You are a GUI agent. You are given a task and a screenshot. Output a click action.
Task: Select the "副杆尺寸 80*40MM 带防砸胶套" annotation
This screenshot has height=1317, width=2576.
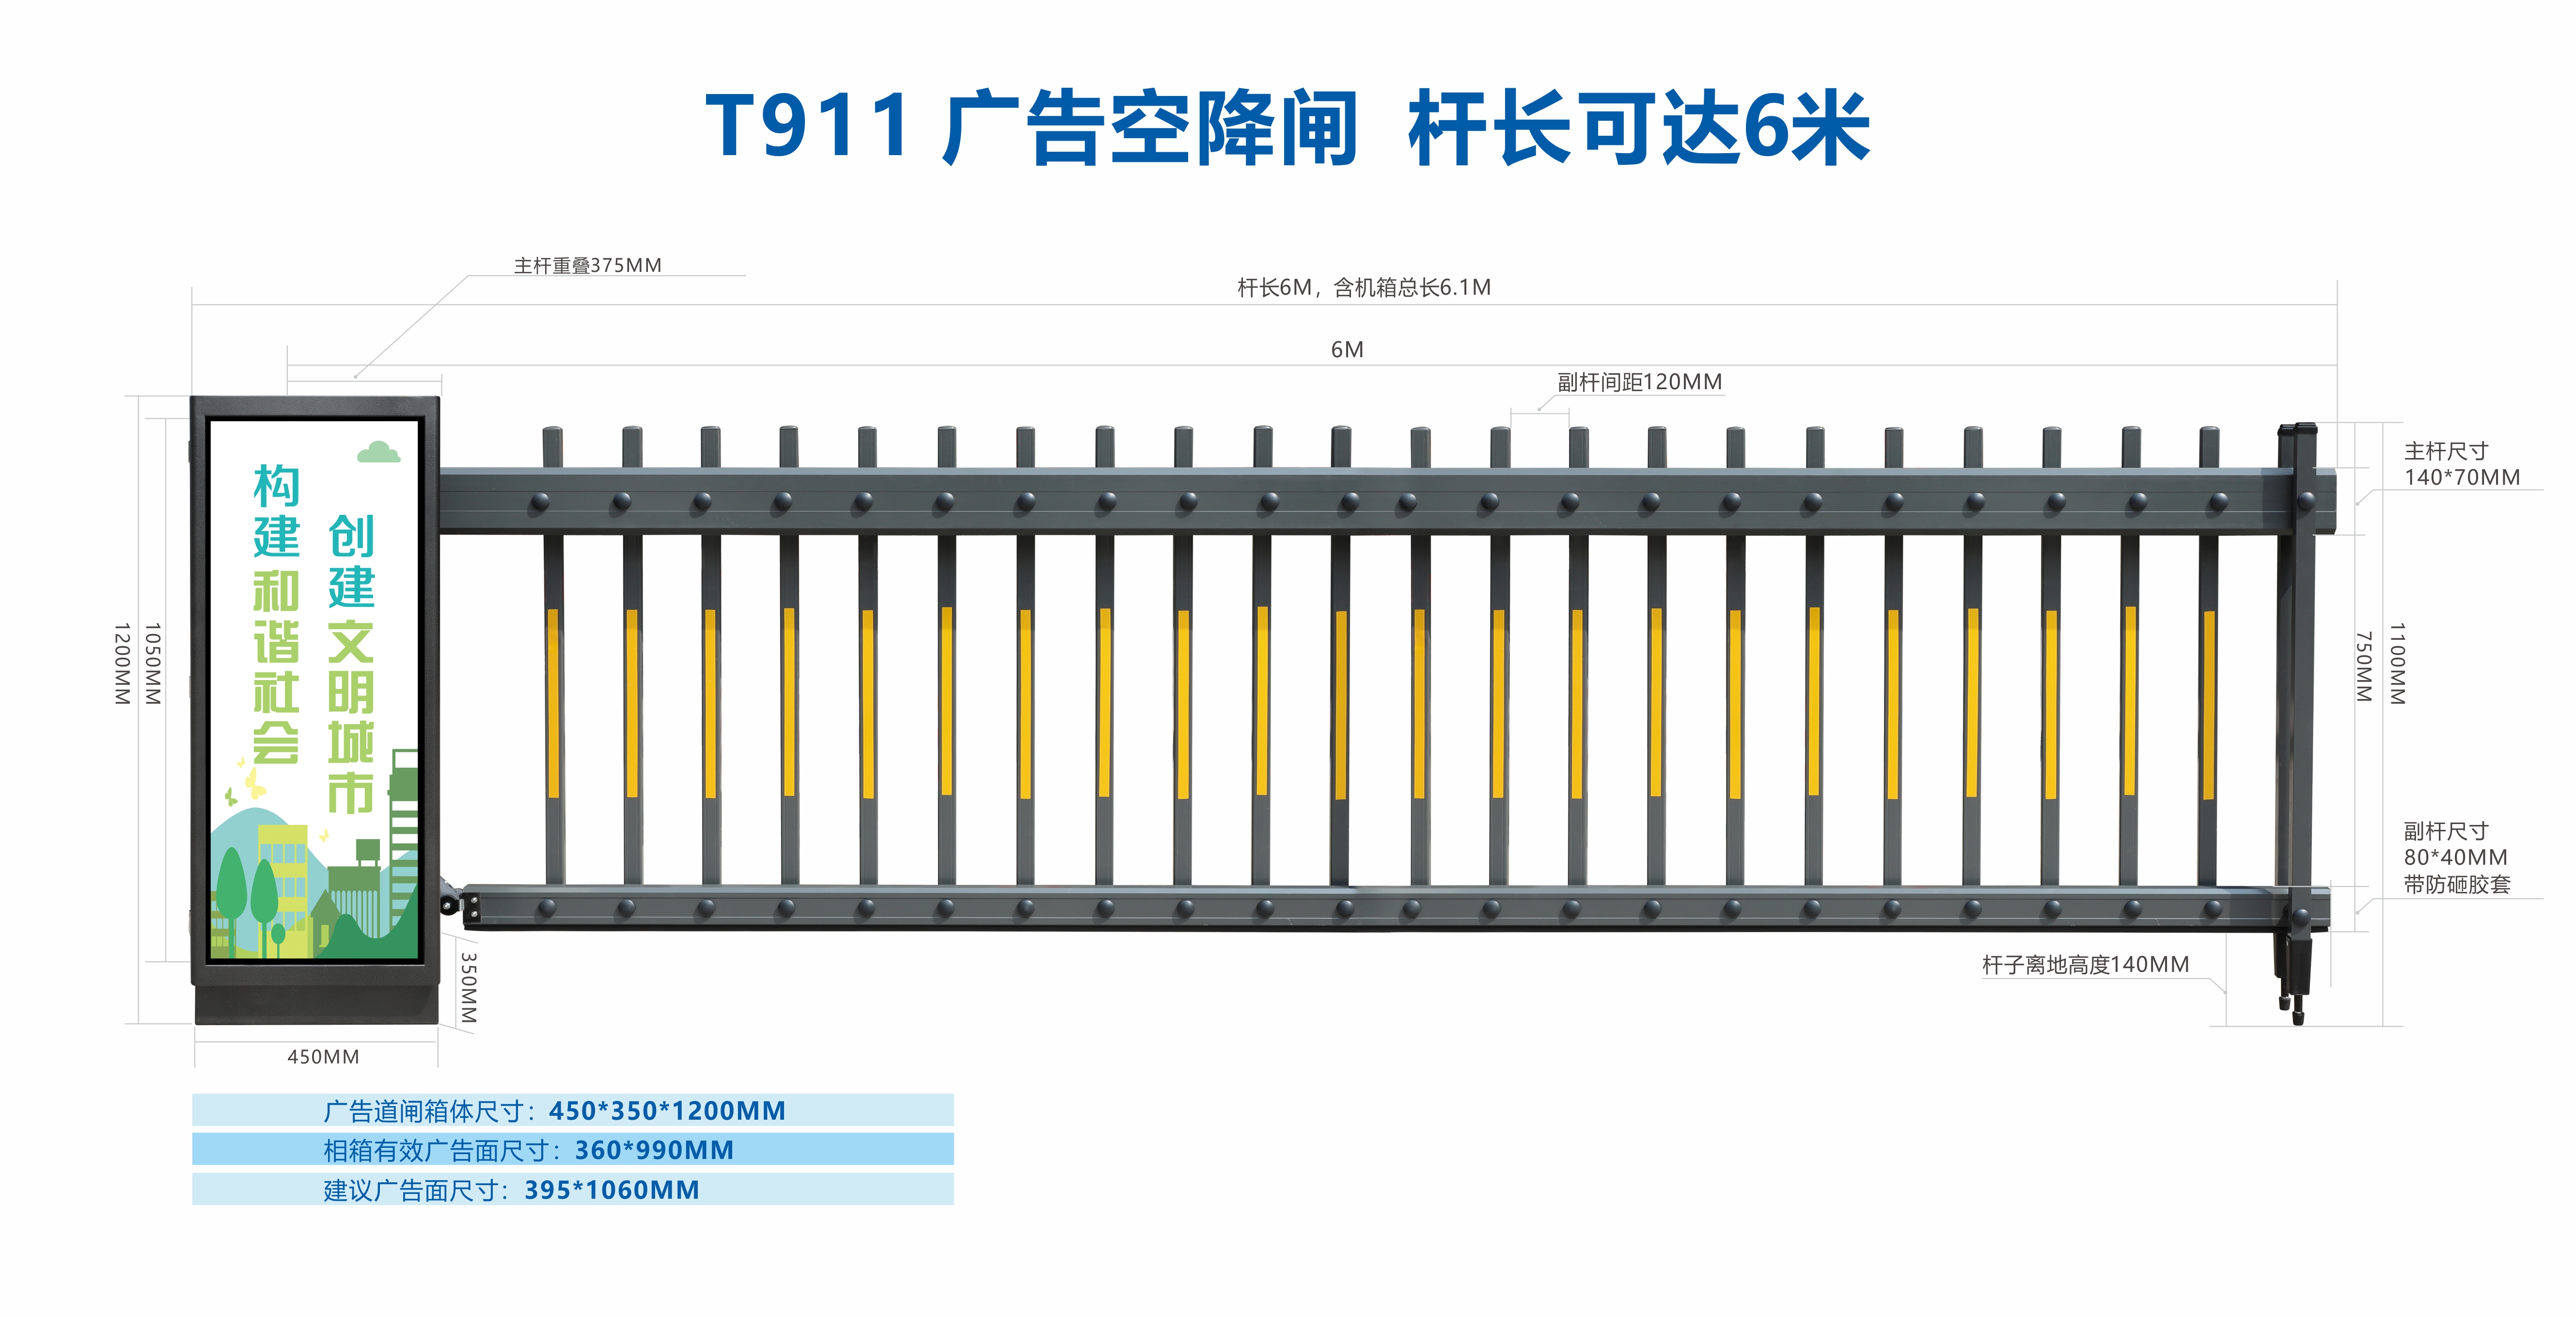point(2457,857)
